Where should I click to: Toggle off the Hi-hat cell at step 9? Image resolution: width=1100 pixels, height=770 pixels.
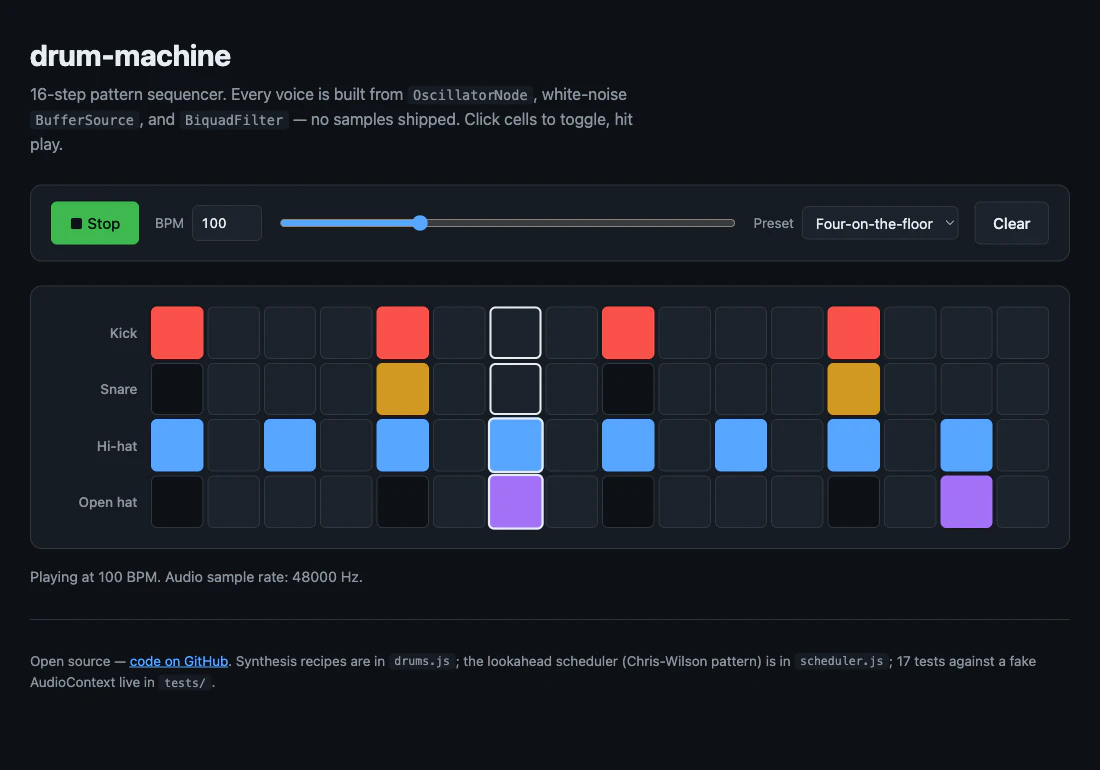coord(628,445)
